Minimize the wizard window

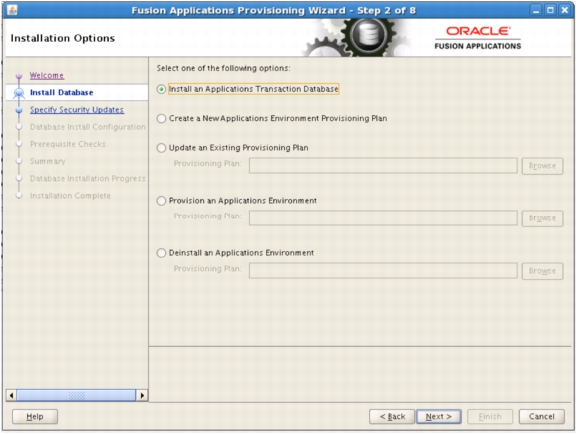point(536,10)
